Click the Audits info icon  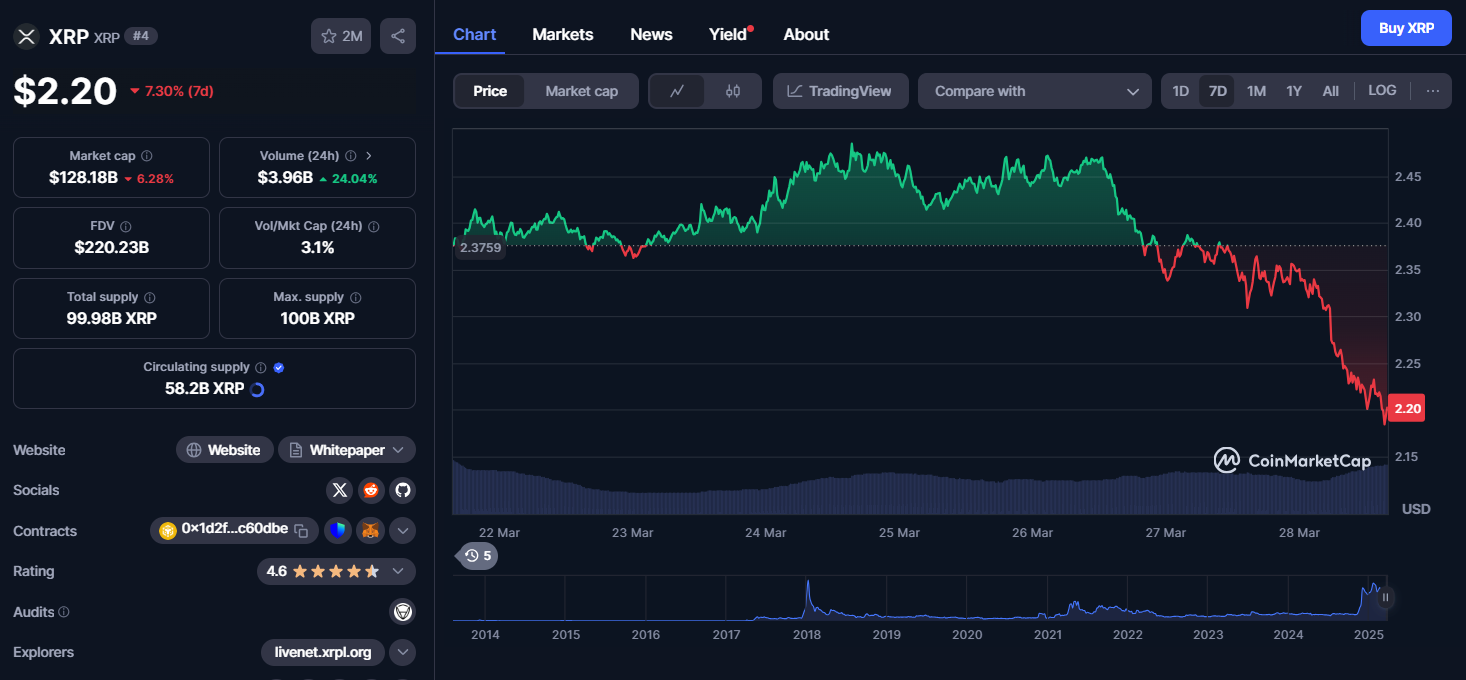[x=64, y=611]
